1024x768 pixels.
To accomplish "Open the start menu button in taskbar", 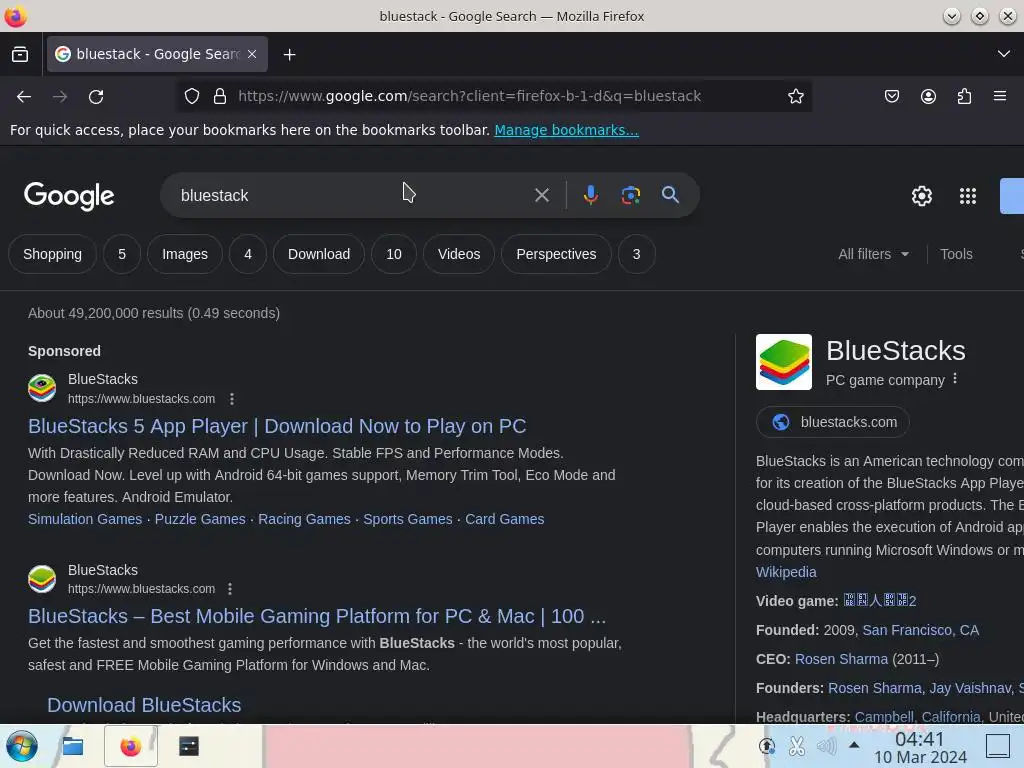I will (22, 746).
